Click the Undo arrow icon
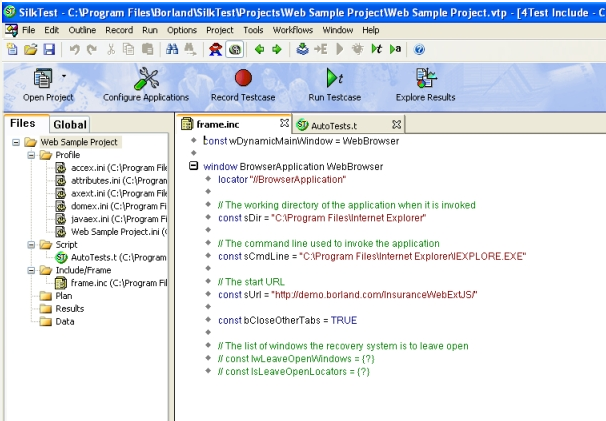The height and width of the screenshot is (421, 606). [x=74, y=49]
